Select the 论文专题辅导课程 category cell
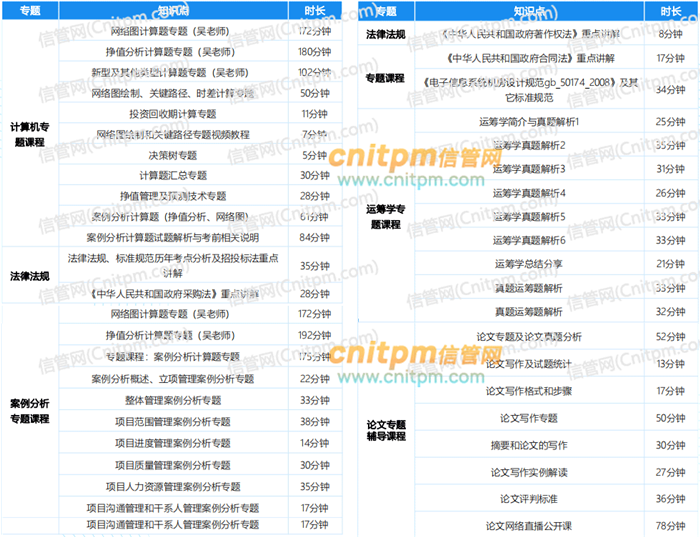The image size is (700, 537). click(x=384, y=431)
